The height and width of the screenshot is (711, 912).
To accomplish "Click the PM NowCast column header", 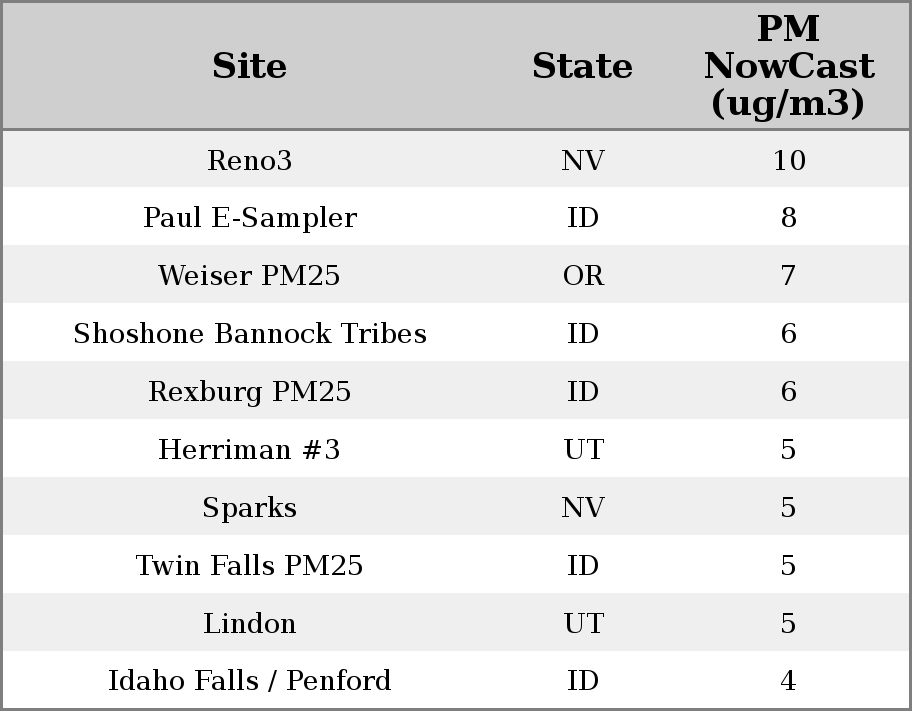I will coord(788,66).
